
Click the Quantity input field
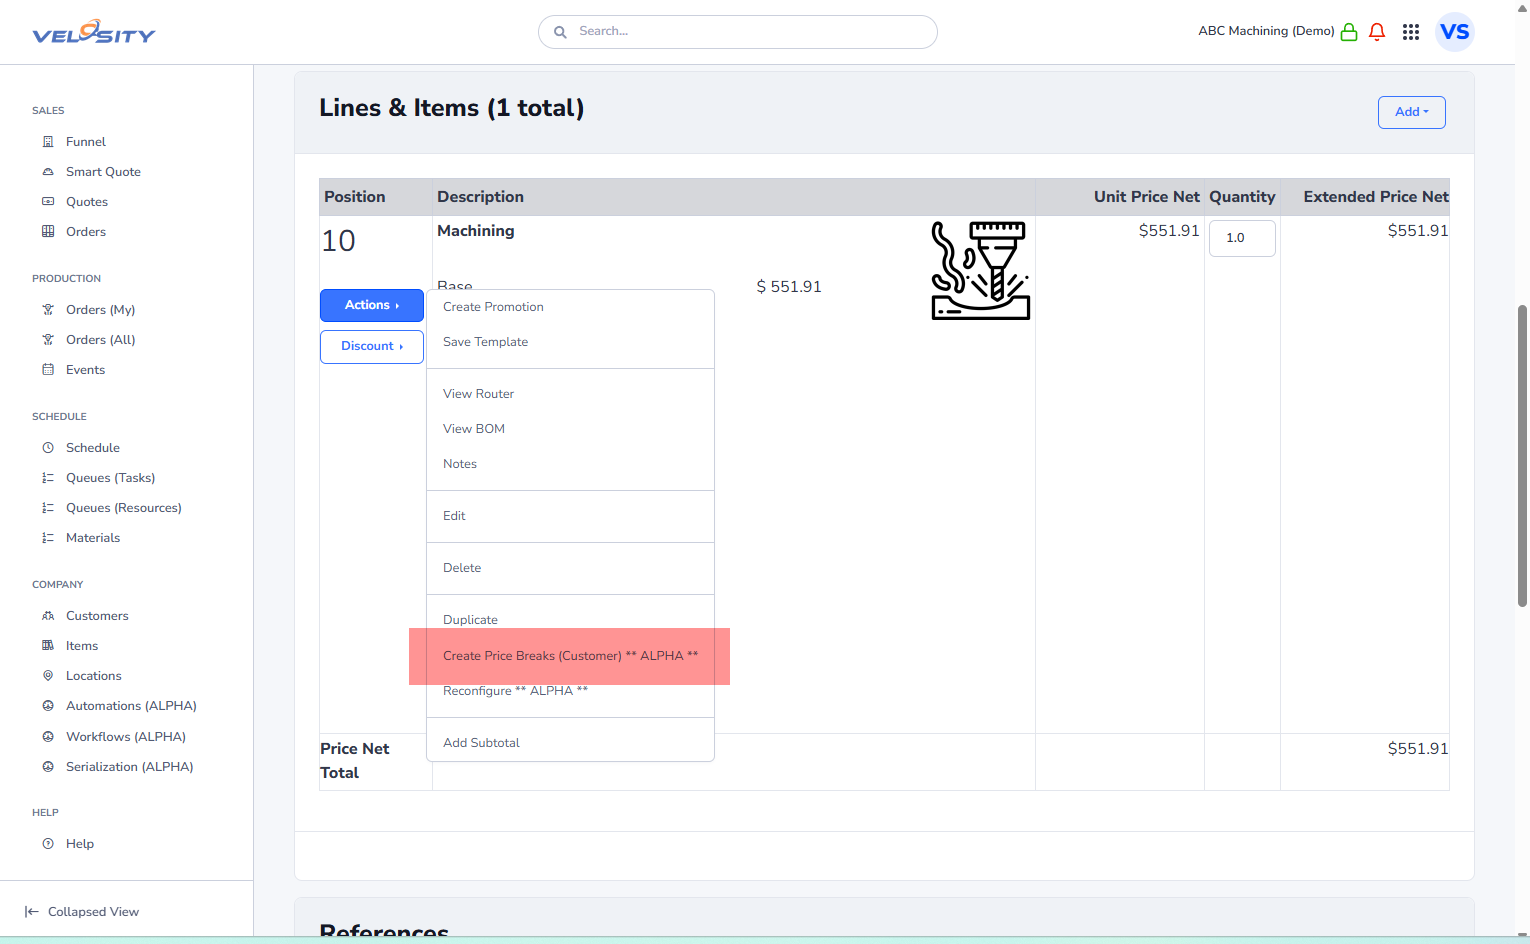(x=1241, y=238)
